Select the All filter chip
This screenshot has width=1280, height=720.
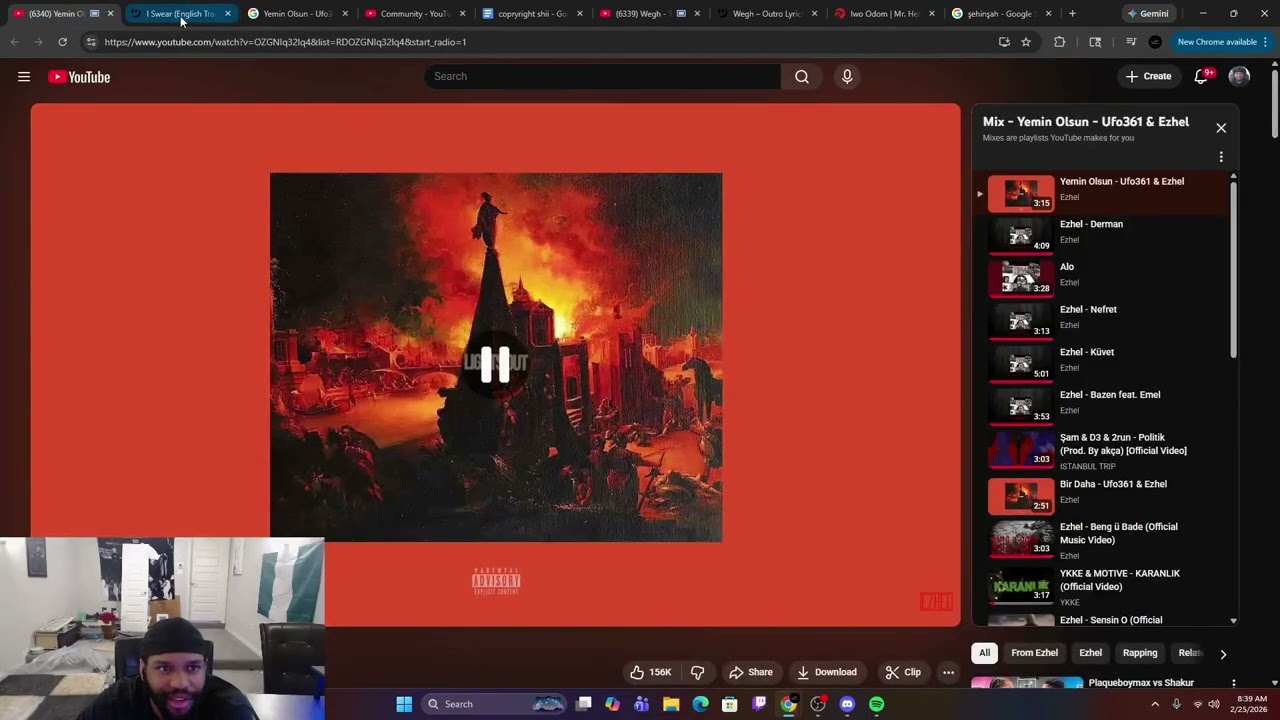pyautogui.click(x=984, y=653)
